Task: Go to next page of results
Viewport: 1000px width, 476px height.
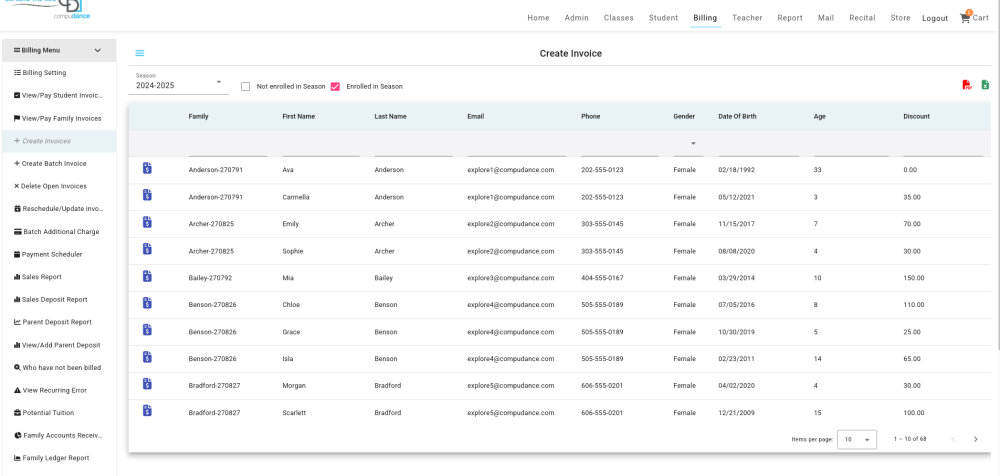Action: (x=975, y=439)
